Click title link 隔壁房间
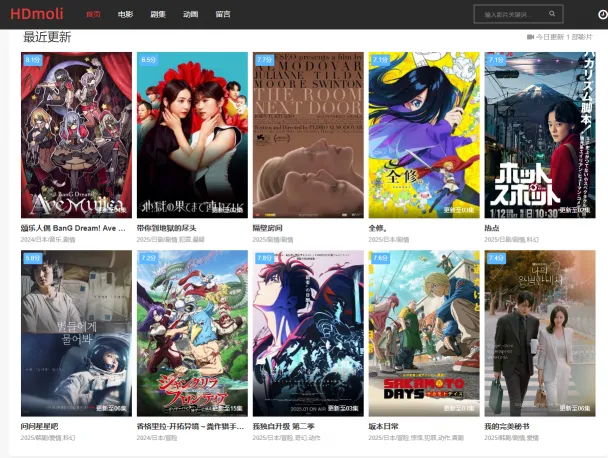The height and width of the screenshot is (458, 608). coord(268,228)
